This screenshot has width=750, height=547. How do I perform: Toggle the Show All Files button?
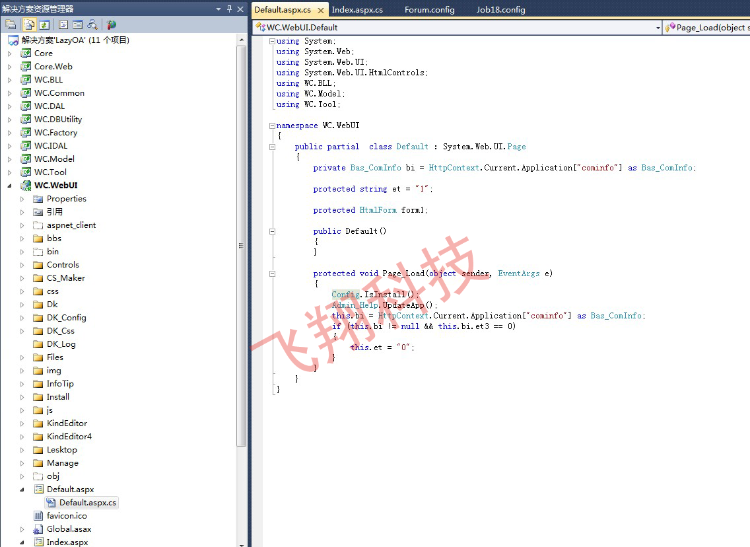[28, 24]
